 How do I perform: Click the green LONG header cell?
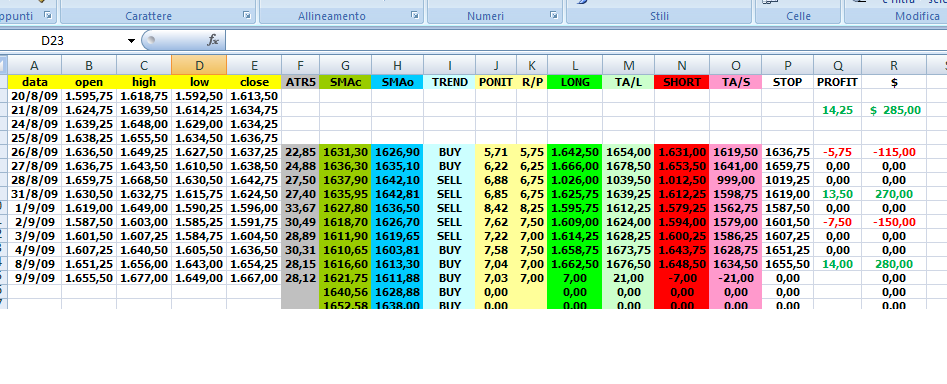coord(574,82)
